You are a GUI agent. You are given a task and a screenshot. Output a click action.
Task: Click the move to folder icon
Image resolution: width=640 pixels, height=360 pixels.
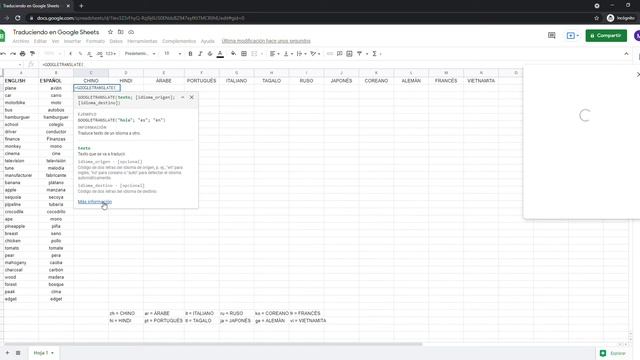click(x=121, y=32)
